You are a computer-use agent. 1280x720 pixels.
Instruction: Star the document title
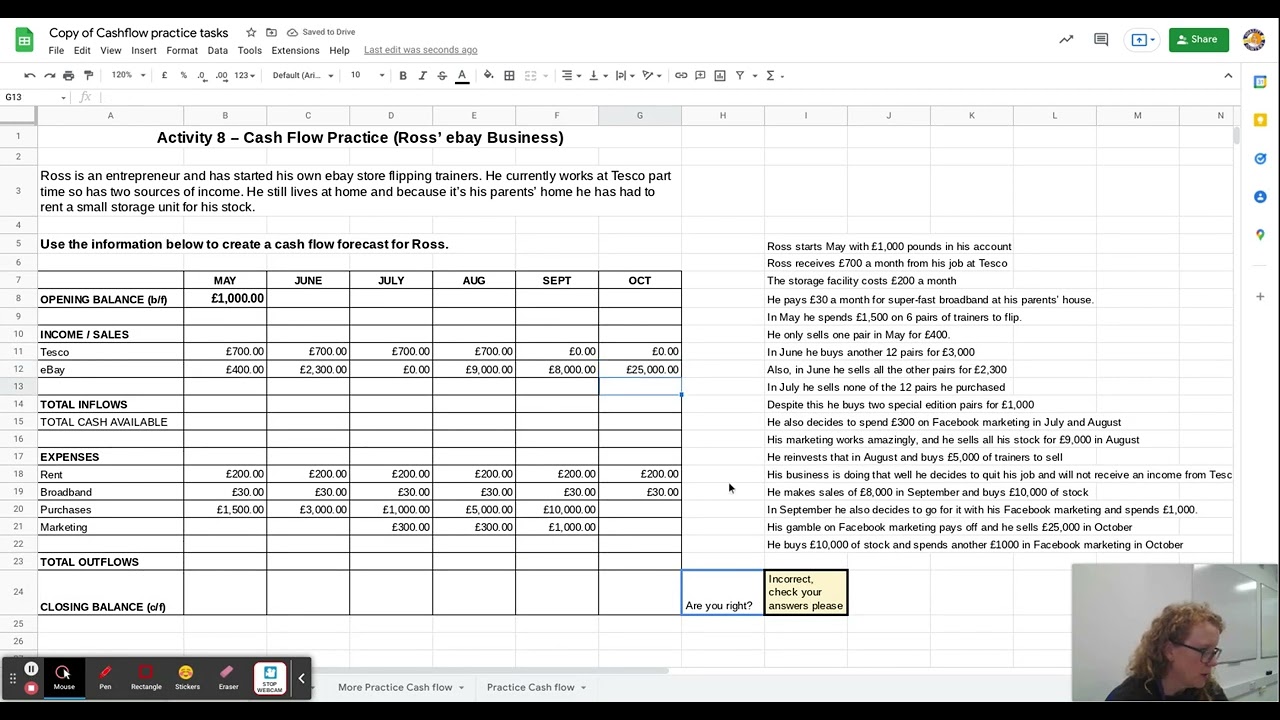pos(251,32)
